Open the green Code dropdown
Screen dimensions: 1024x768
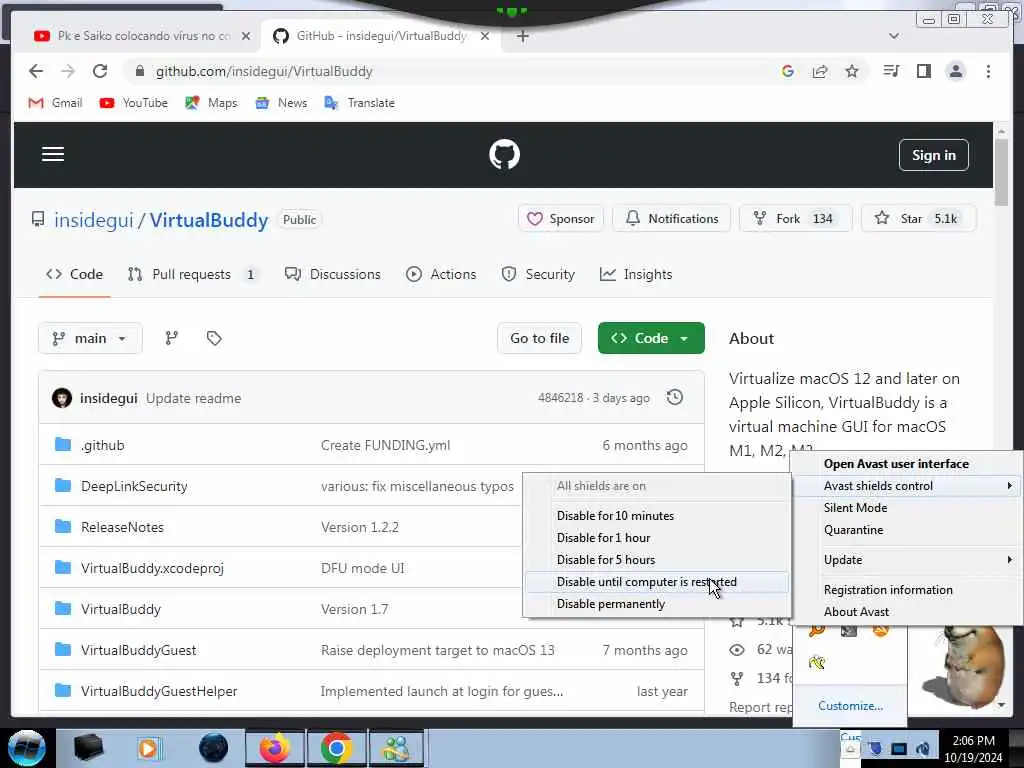click(x=651, y=338)
